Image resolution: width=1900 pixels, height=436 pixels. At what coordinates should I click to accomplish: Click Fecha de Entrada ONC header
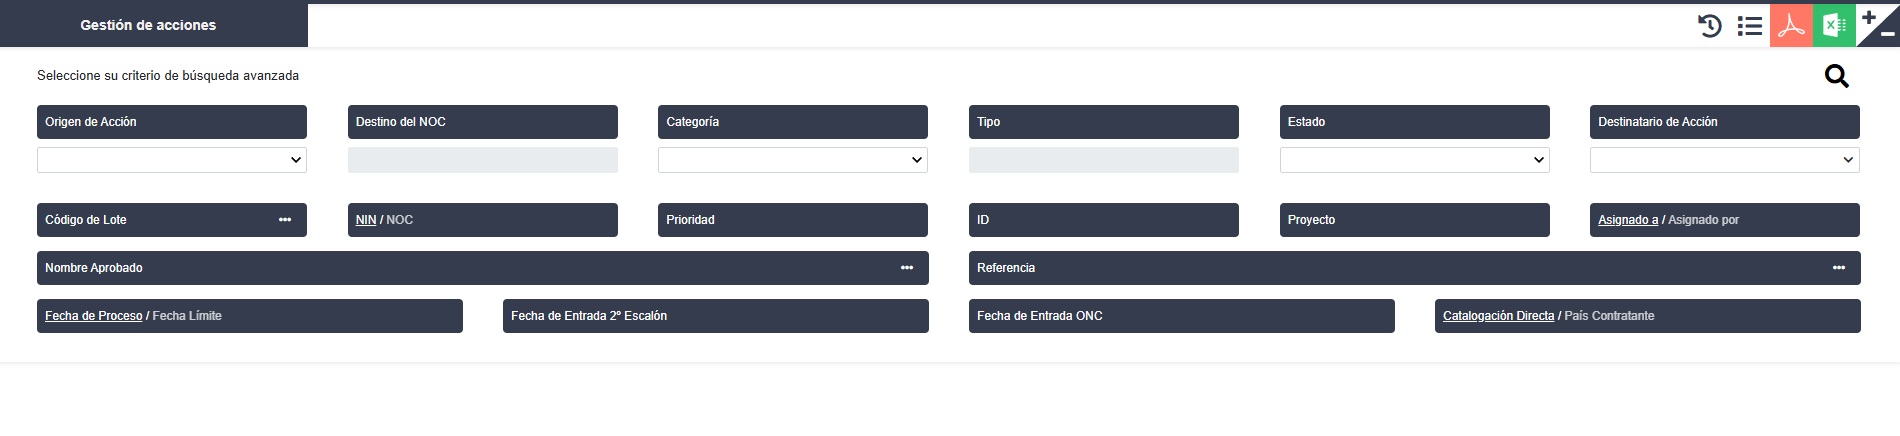(x=1182, y=316)
